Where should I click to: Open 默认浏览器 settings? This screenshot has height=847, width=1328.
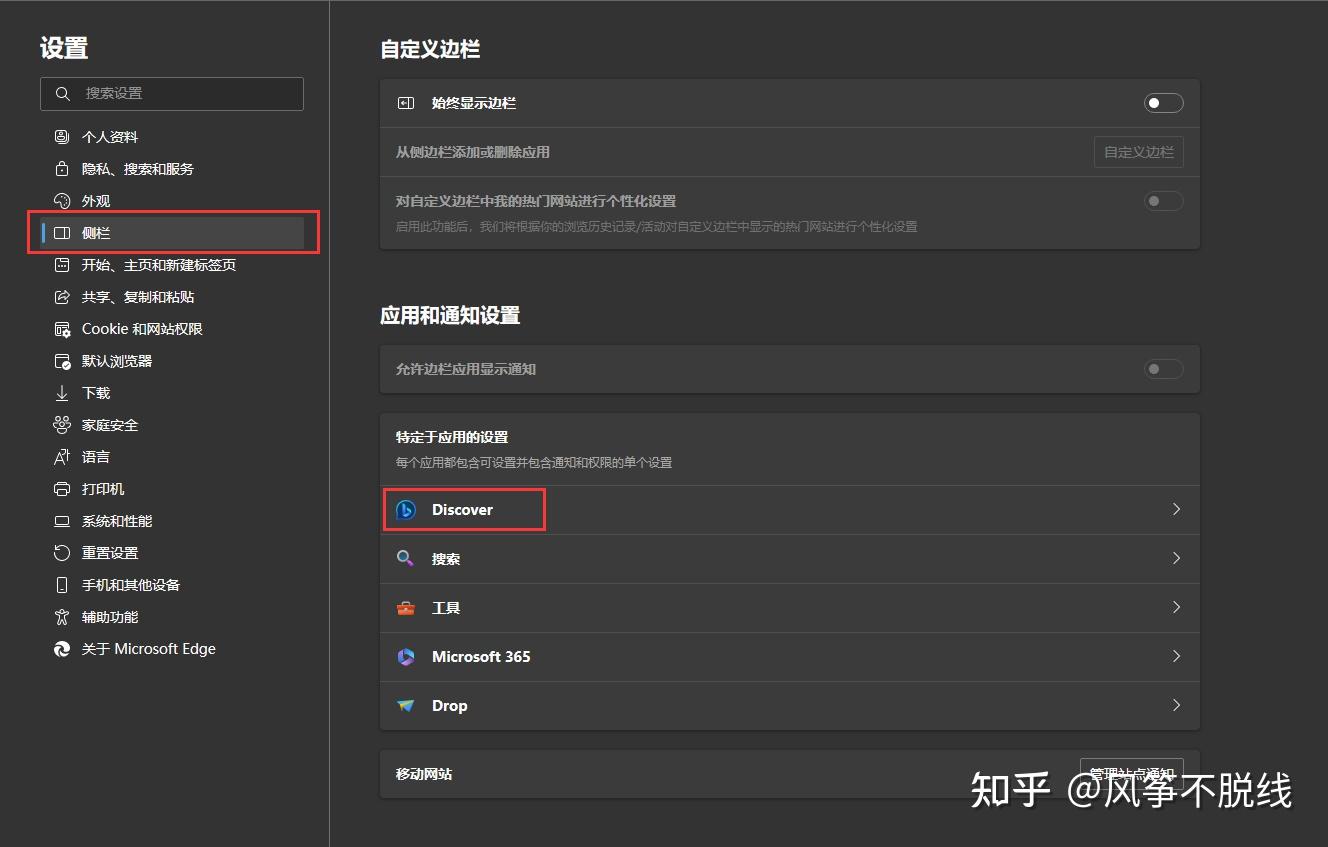(x=117, y=360)
